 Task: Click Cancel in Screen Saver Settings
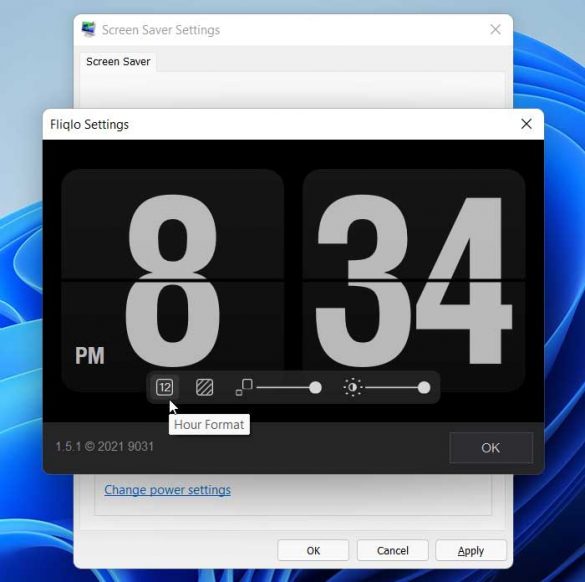tap(392, 550)
